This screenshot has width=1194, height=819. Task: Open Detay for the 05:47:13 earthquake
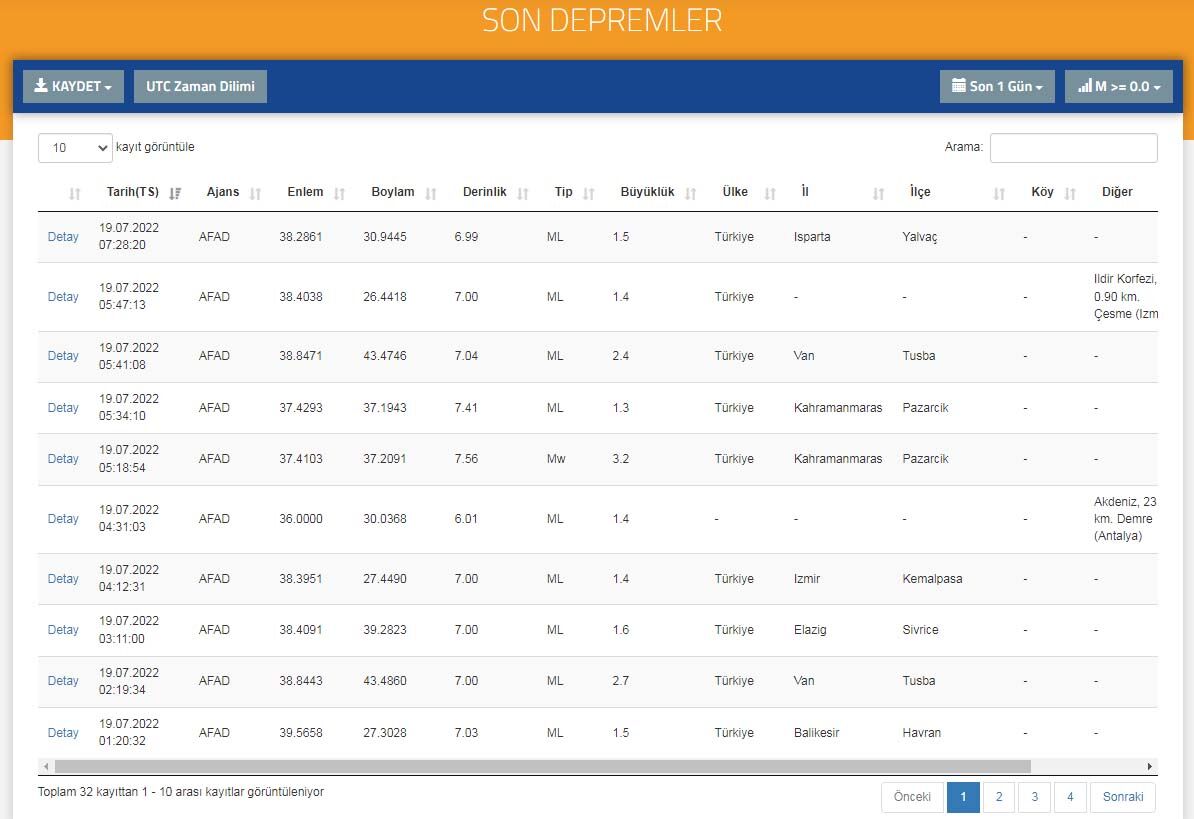(63, 297)
